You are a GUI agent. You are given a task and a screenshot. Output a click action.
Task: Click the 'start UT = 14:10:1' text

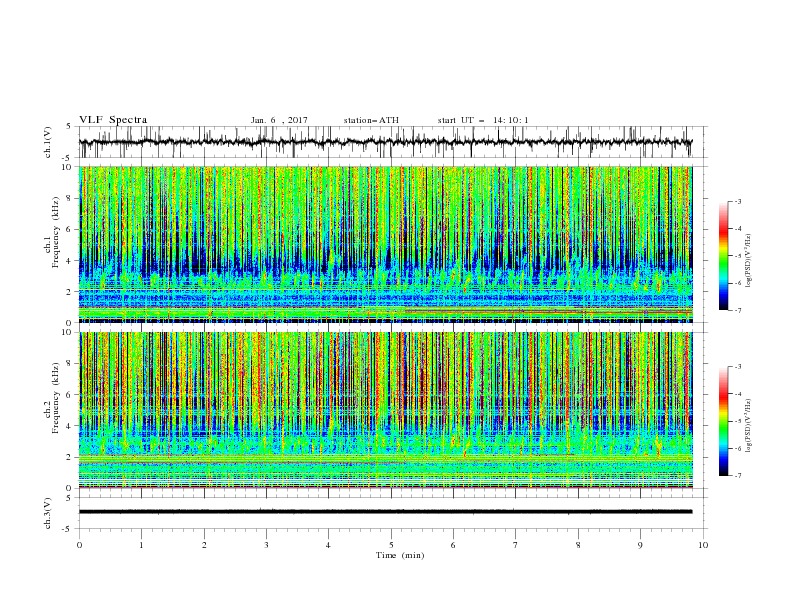tap(483, 120)
